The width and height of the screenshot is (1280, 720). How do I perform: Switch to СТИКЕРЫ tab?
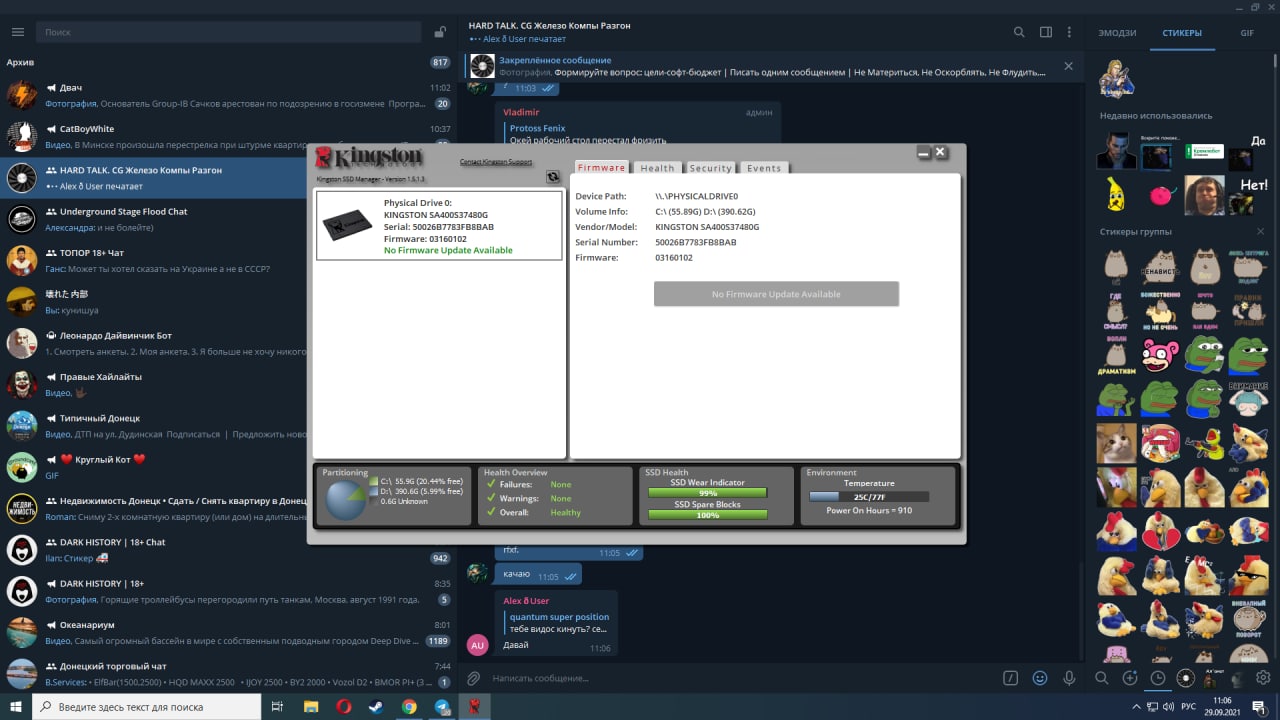[x=1182, y=33]
